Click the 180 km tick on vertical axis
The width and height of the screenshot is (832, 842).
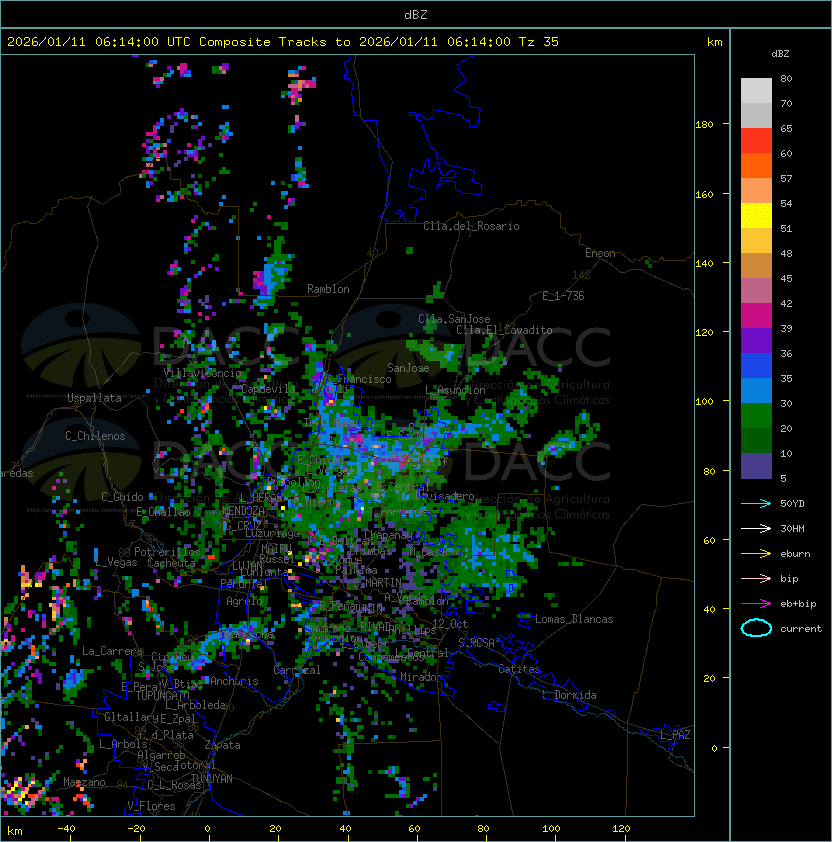(704, 125)
